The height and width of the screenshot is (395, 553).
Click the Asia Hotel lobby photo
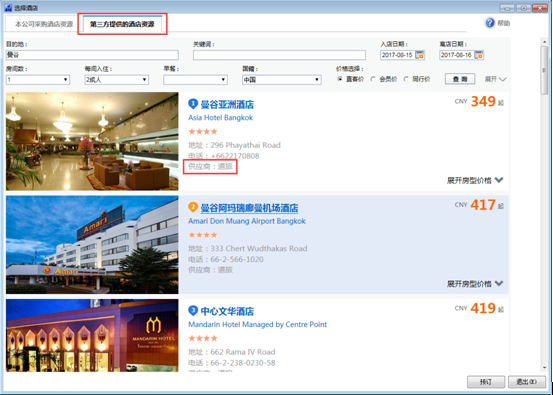point(92,141)
